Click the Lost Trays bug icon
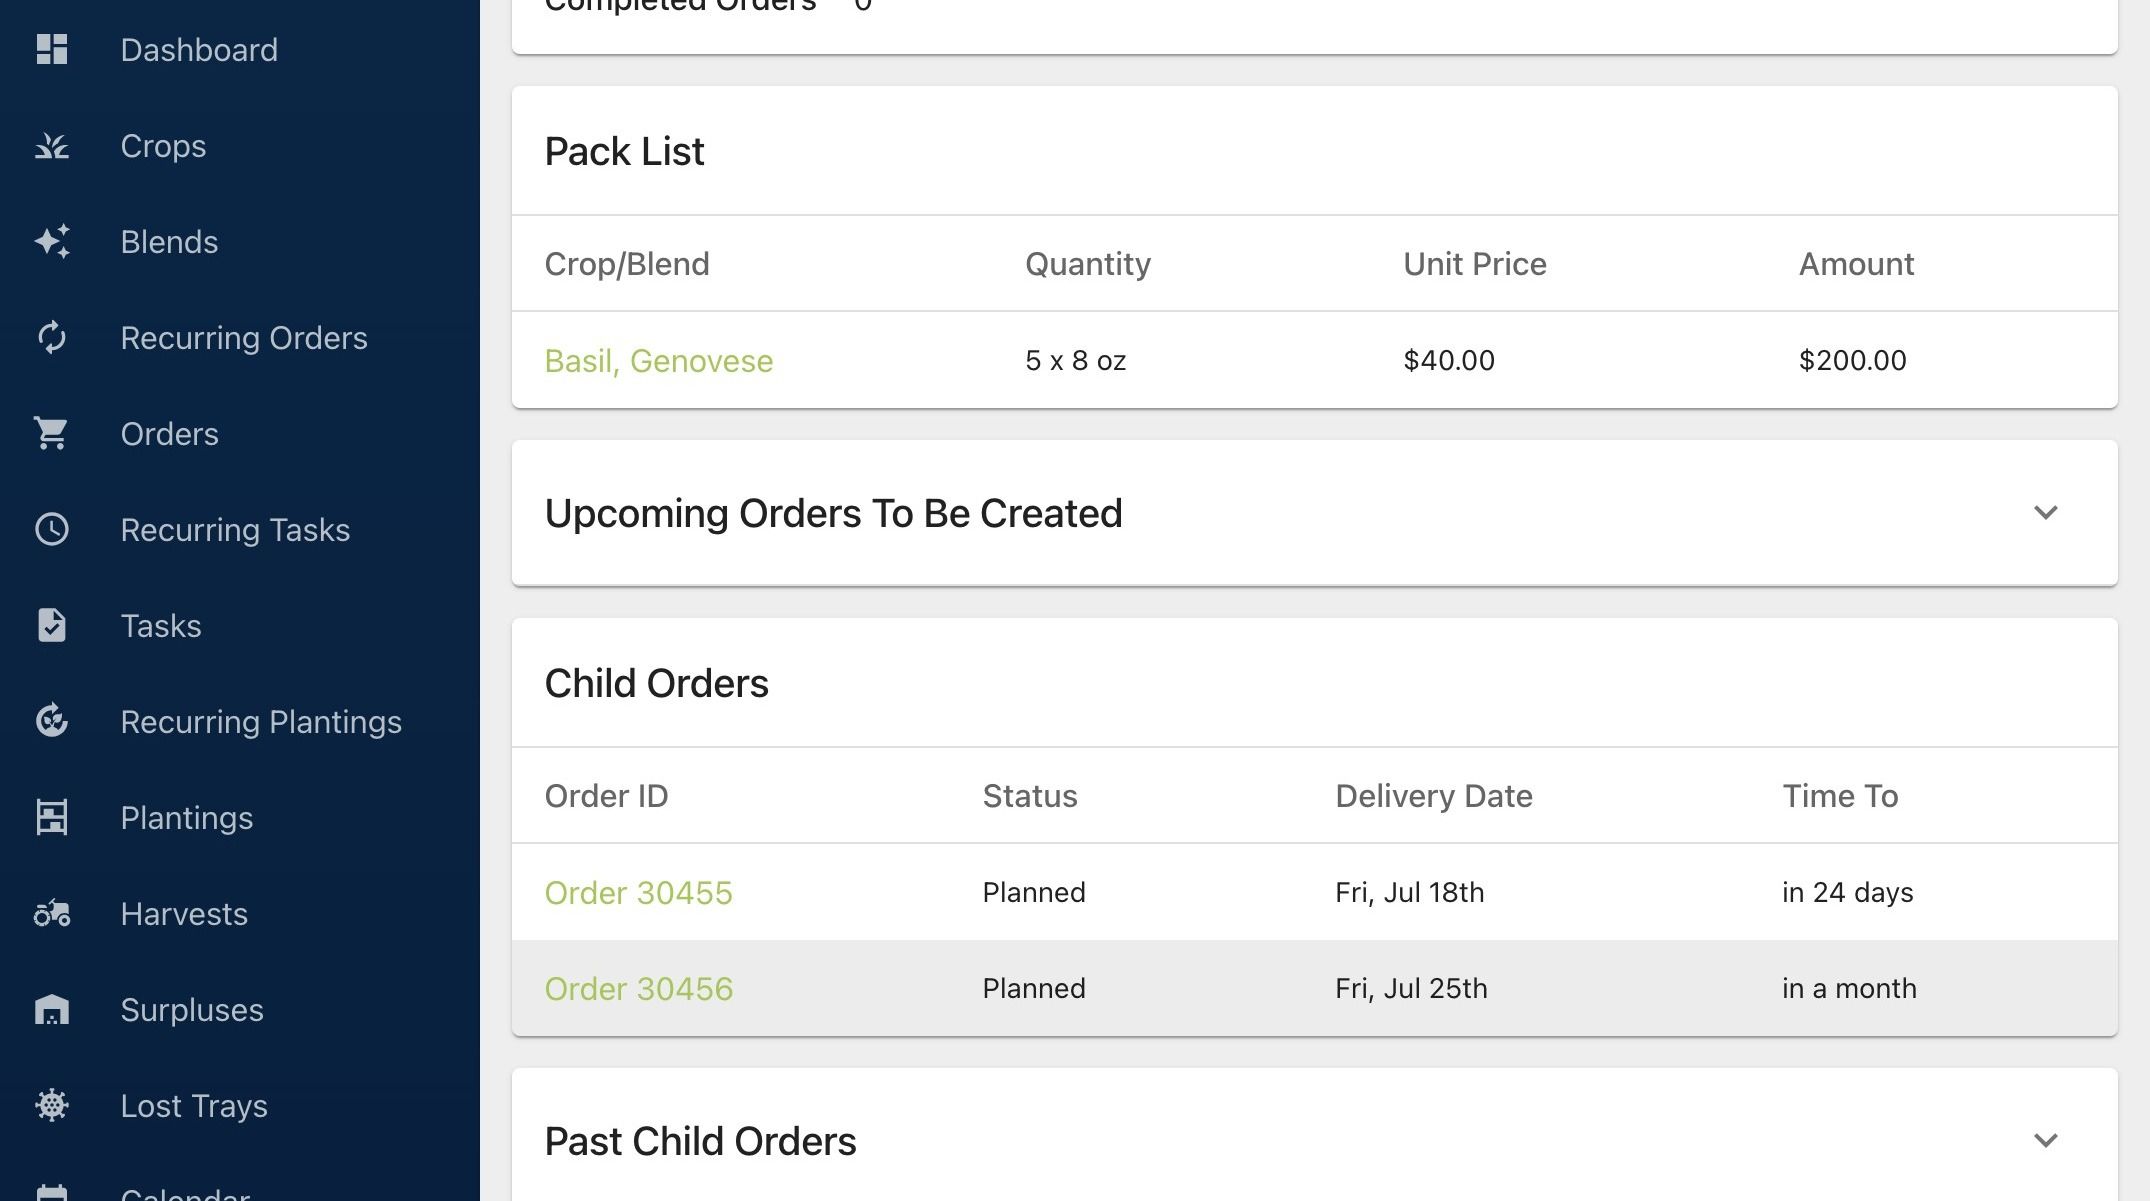 click(52, 1105)
